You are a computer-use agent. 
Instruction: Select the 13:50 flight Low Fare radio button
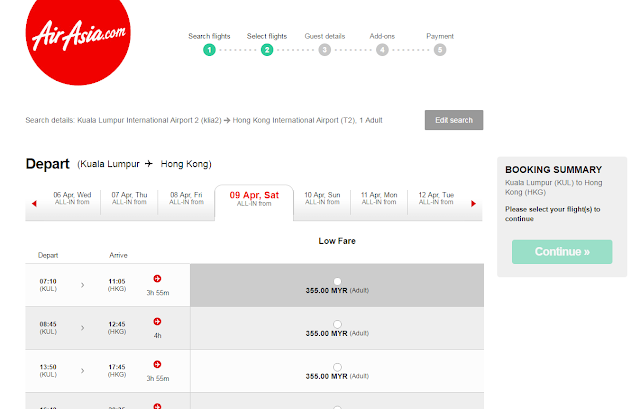[337, 367]
